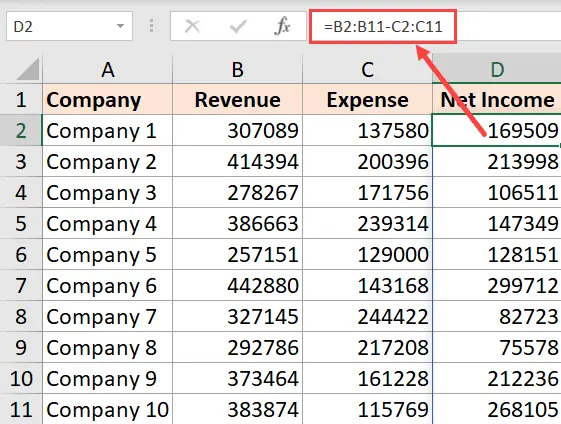Viewport: 561px width, 424px height.
Task: Select cell containing Company 7
Action: click(107, 317)
